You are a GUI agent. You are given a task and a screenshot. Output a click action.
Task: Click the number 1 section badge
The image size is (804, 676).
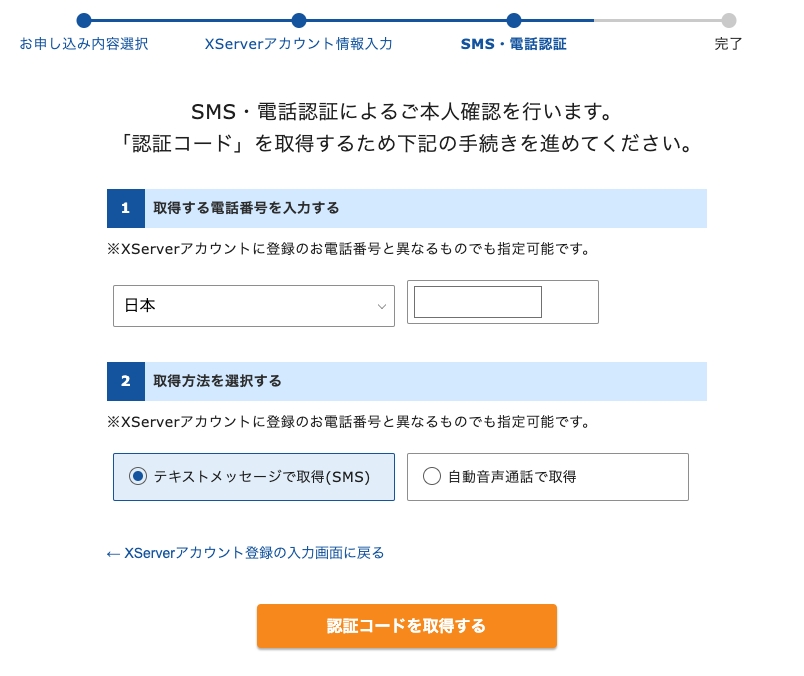pos(126,208)
